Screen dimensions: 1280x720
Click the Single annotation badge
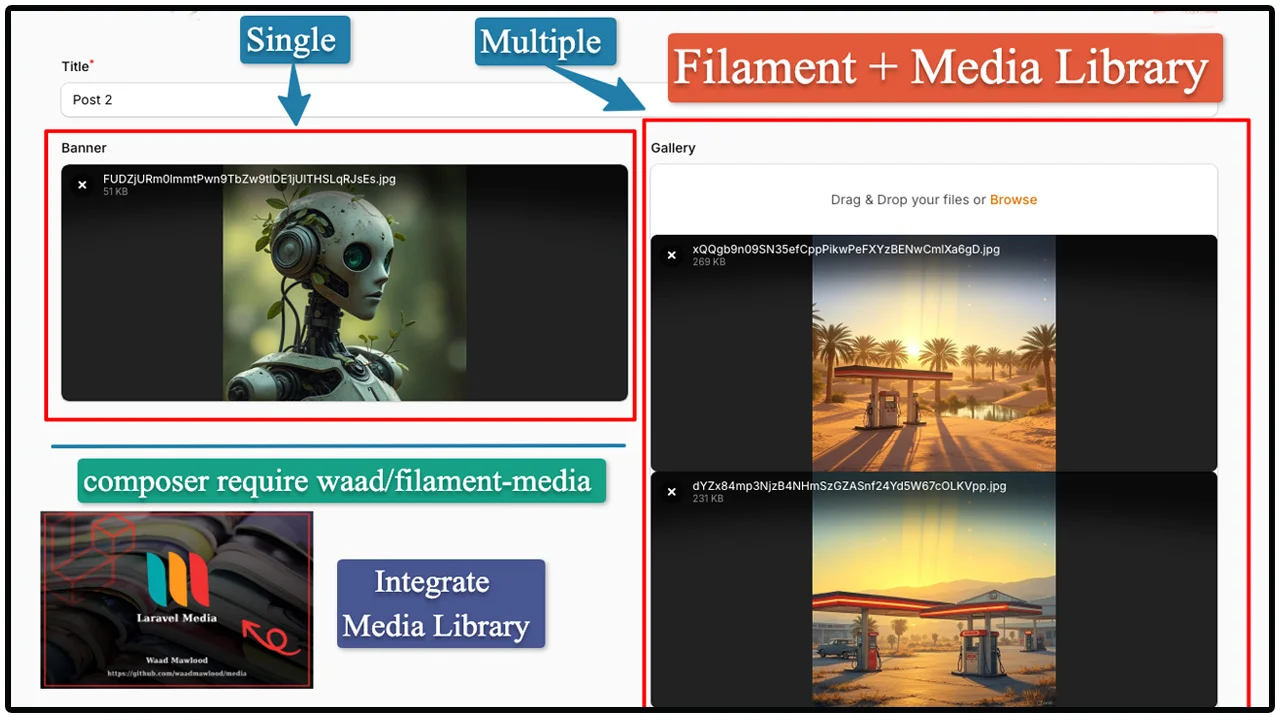(x=294, y=40)
